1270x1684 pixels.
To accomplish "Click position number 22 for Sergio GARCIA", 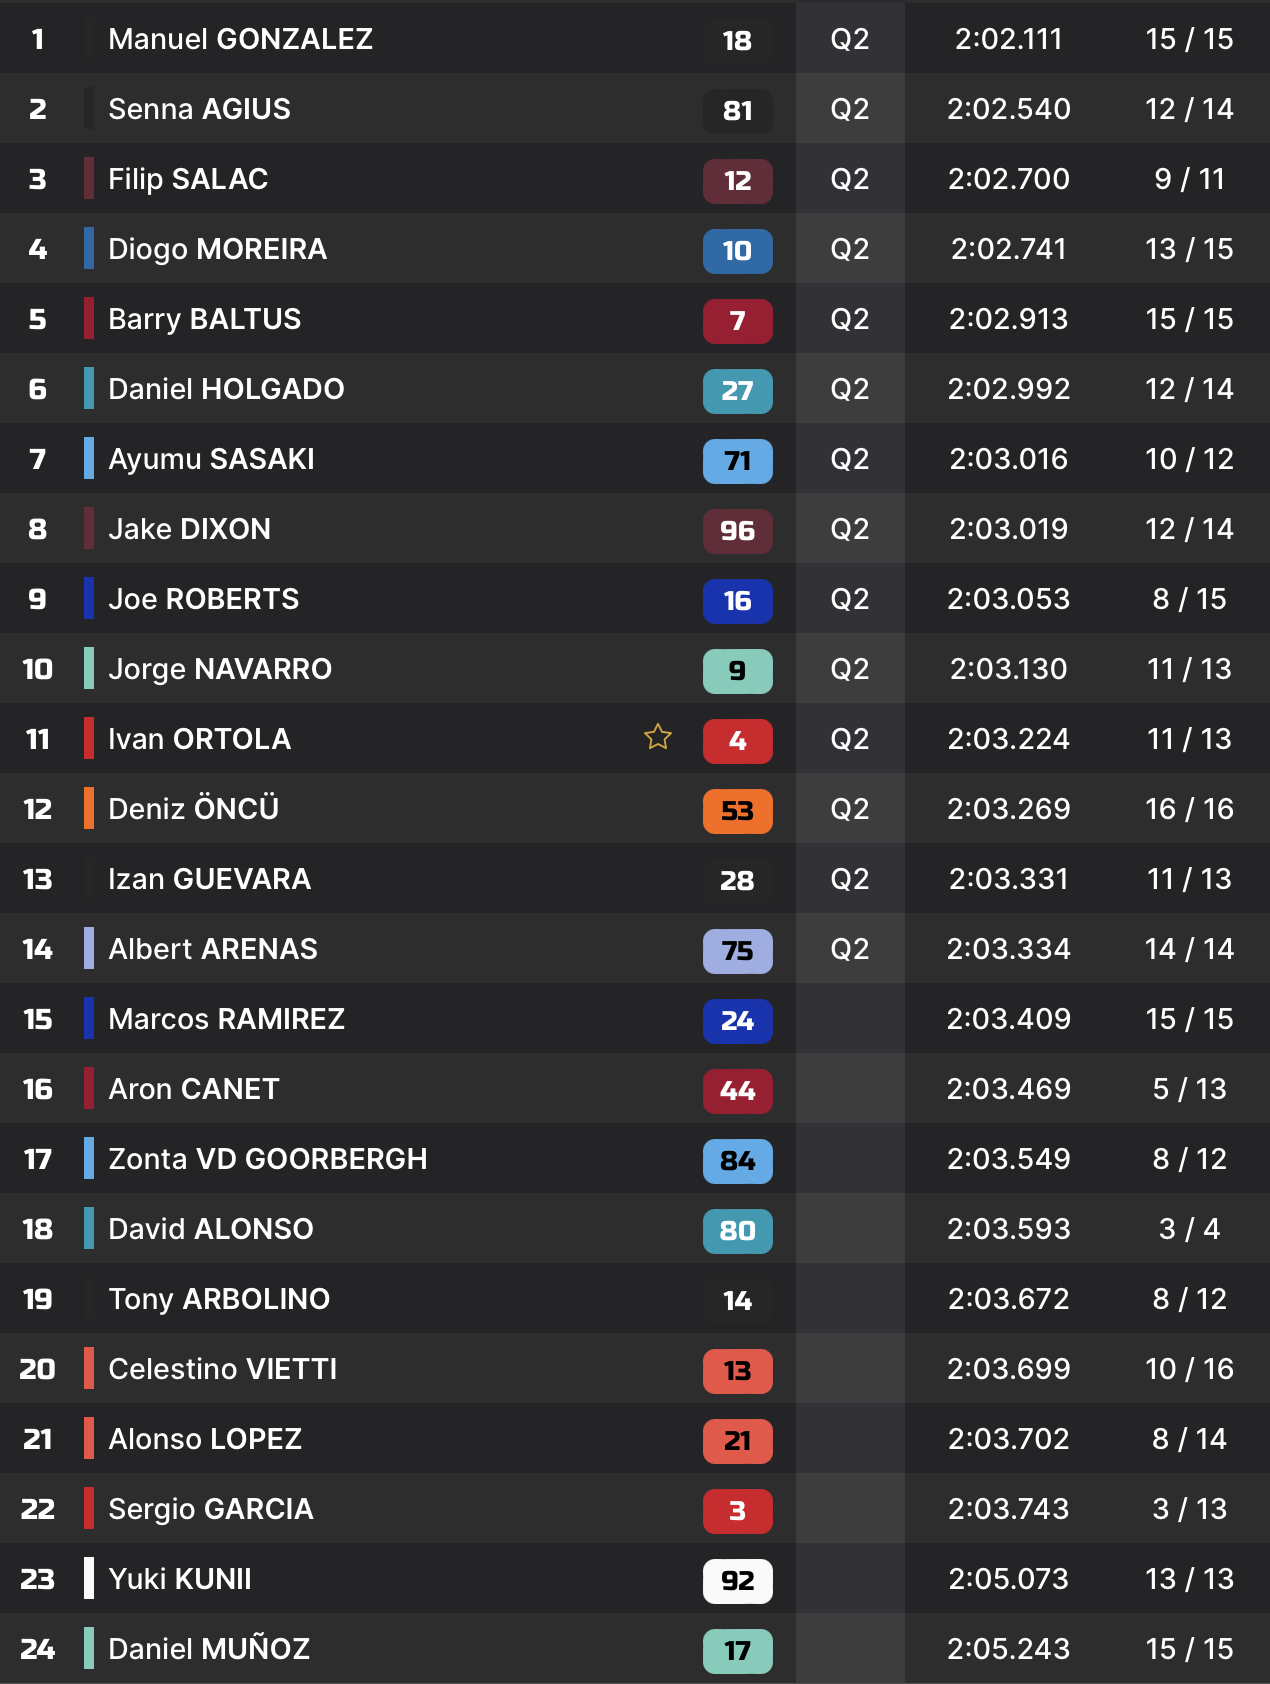I will [x=38, y=1509].
